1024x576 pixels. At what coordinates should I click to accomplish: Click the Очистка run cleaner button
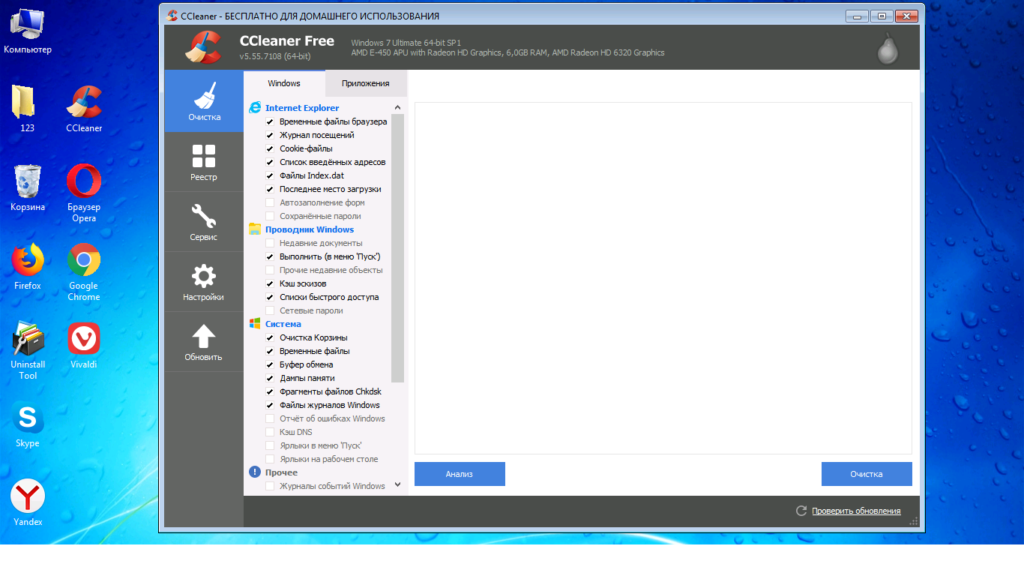click(x=866, y=474)
